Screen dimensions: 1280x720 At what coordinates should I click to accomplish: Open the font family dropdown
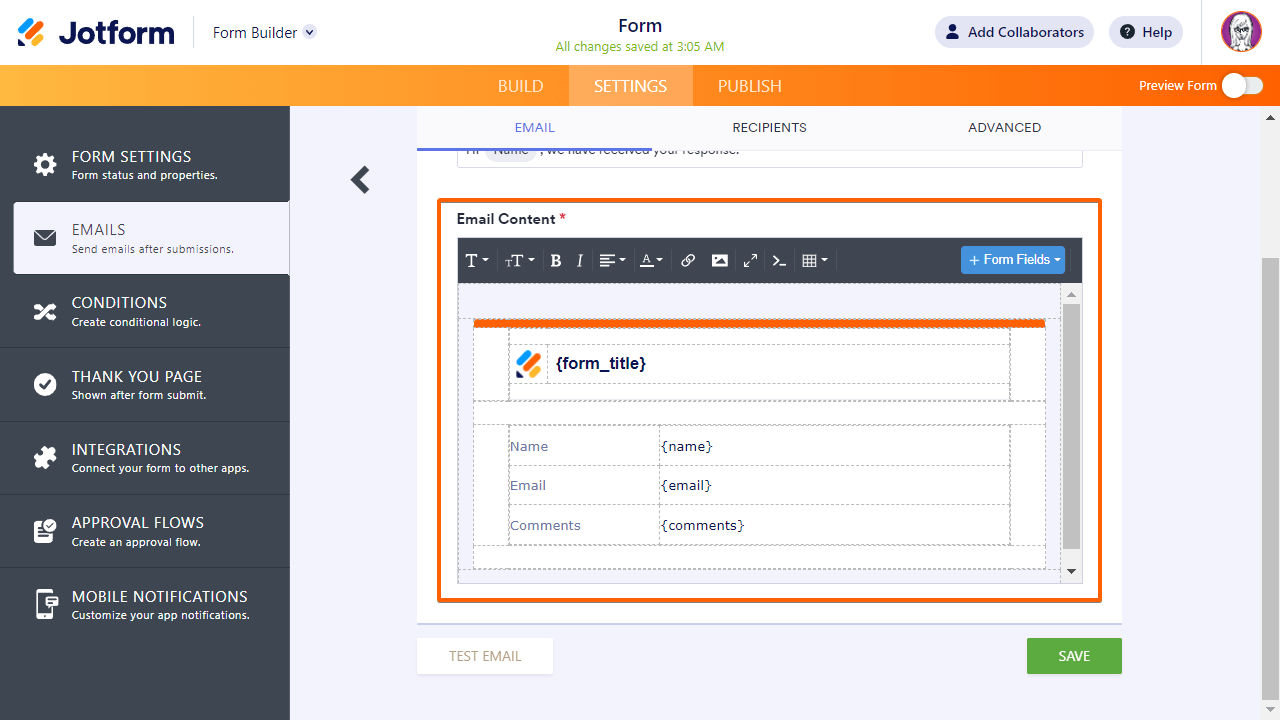pos(477,260)
